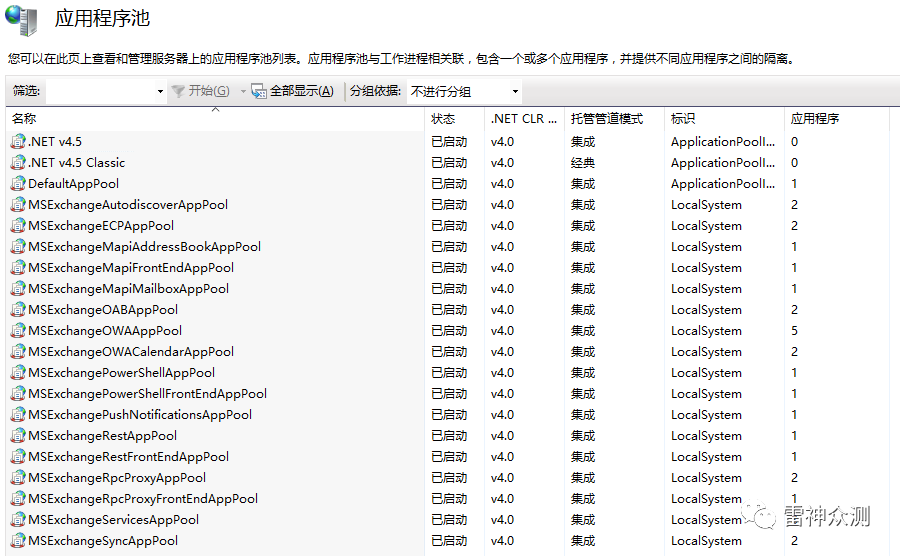Select the MSExchangeECPAppPool name
900x556 pixels.
point(101,226)
